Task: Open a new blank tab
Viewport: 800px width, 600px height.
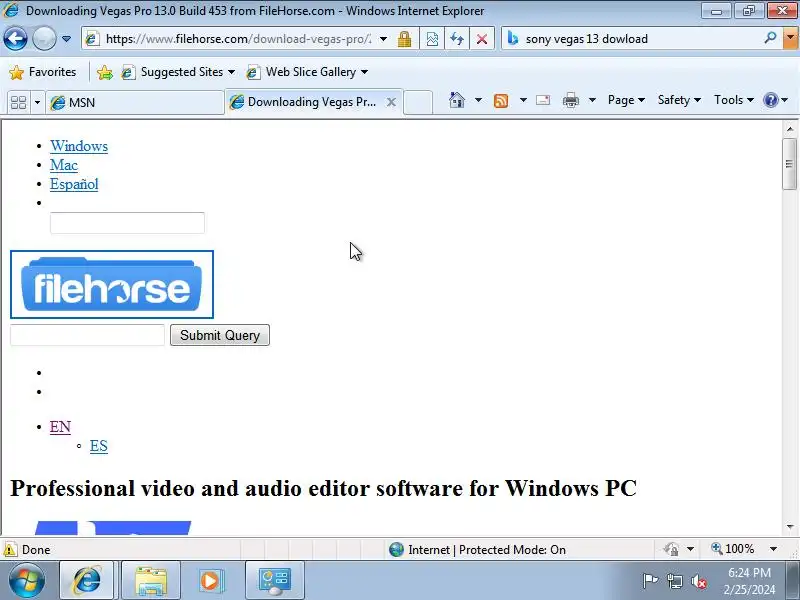Action: pos(418,103)
